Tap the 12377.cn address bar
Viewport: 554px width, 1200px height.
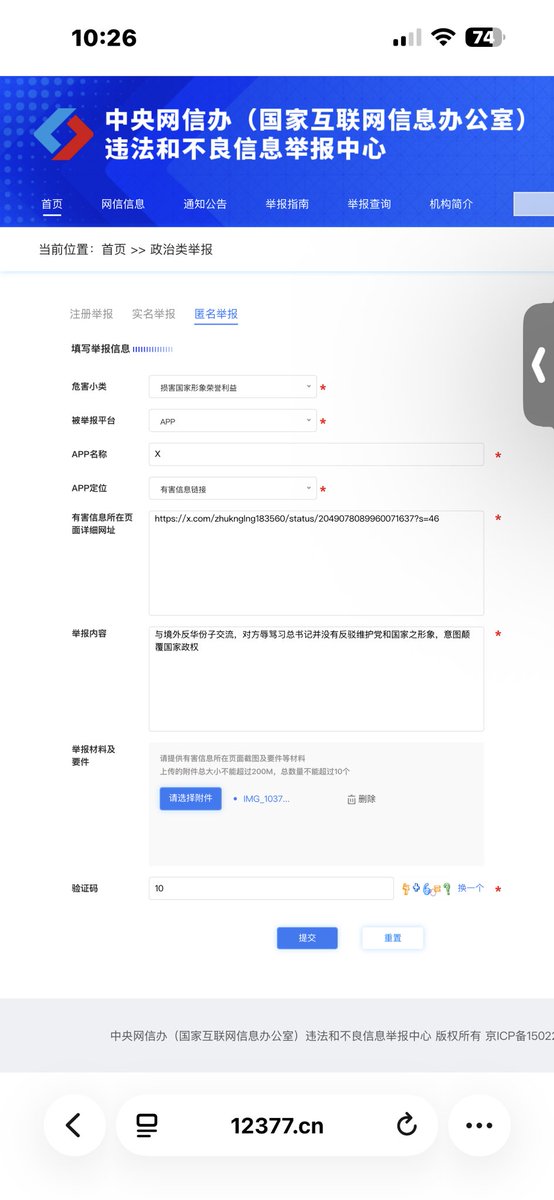click(277, 1126)
